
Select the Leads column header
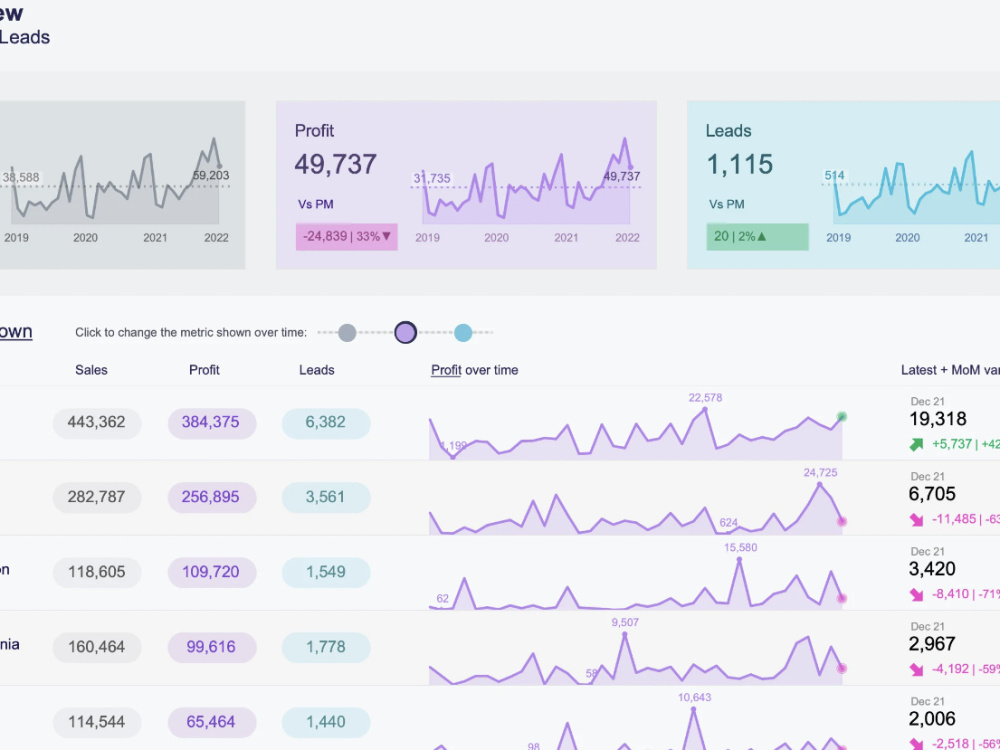316,370
